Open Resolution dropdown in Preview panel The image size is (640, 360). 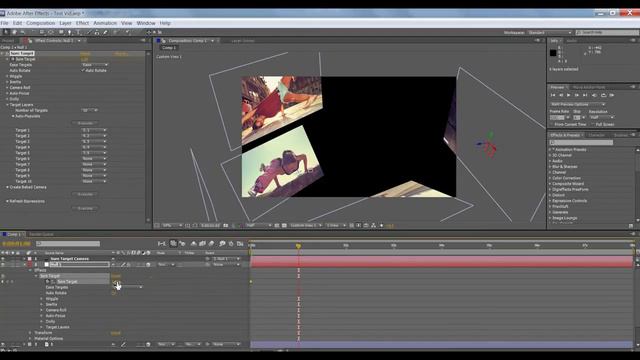(602, 118)
